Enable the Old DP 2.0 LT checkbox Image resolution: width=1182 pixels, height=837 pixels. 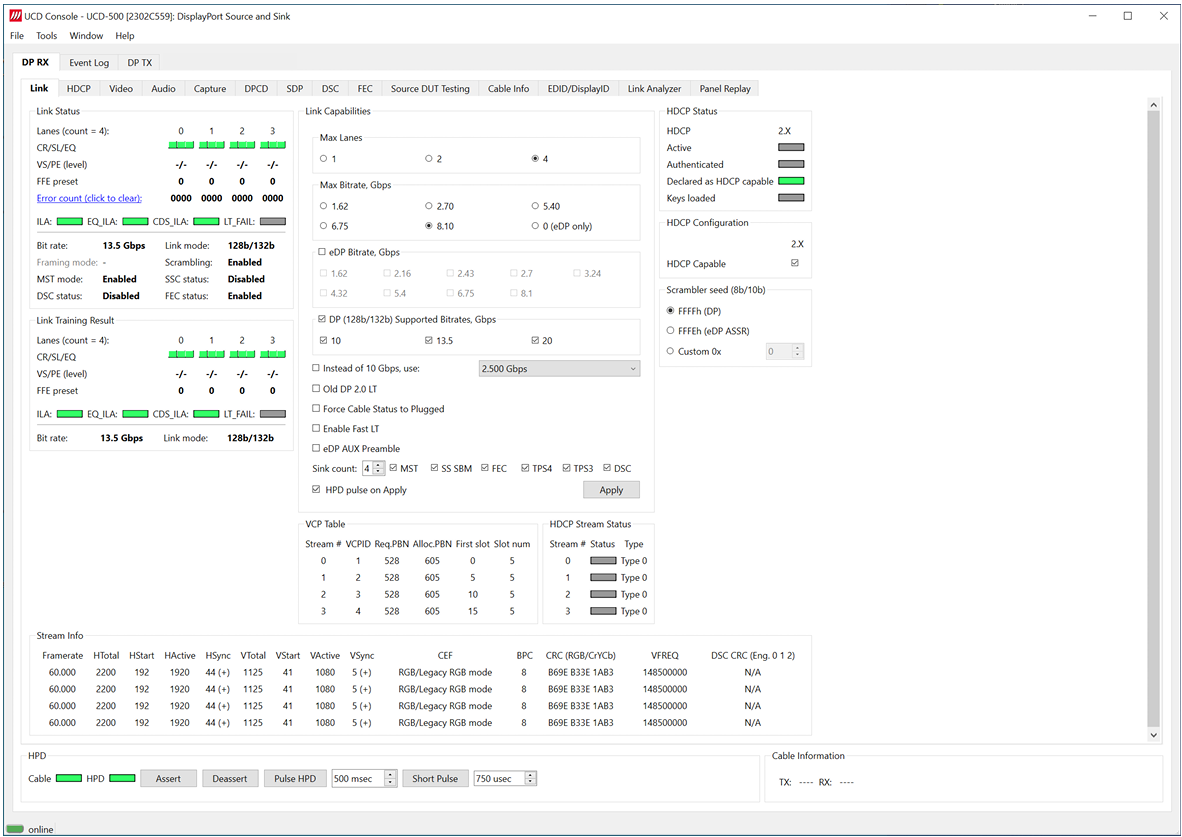click(317, 389)
